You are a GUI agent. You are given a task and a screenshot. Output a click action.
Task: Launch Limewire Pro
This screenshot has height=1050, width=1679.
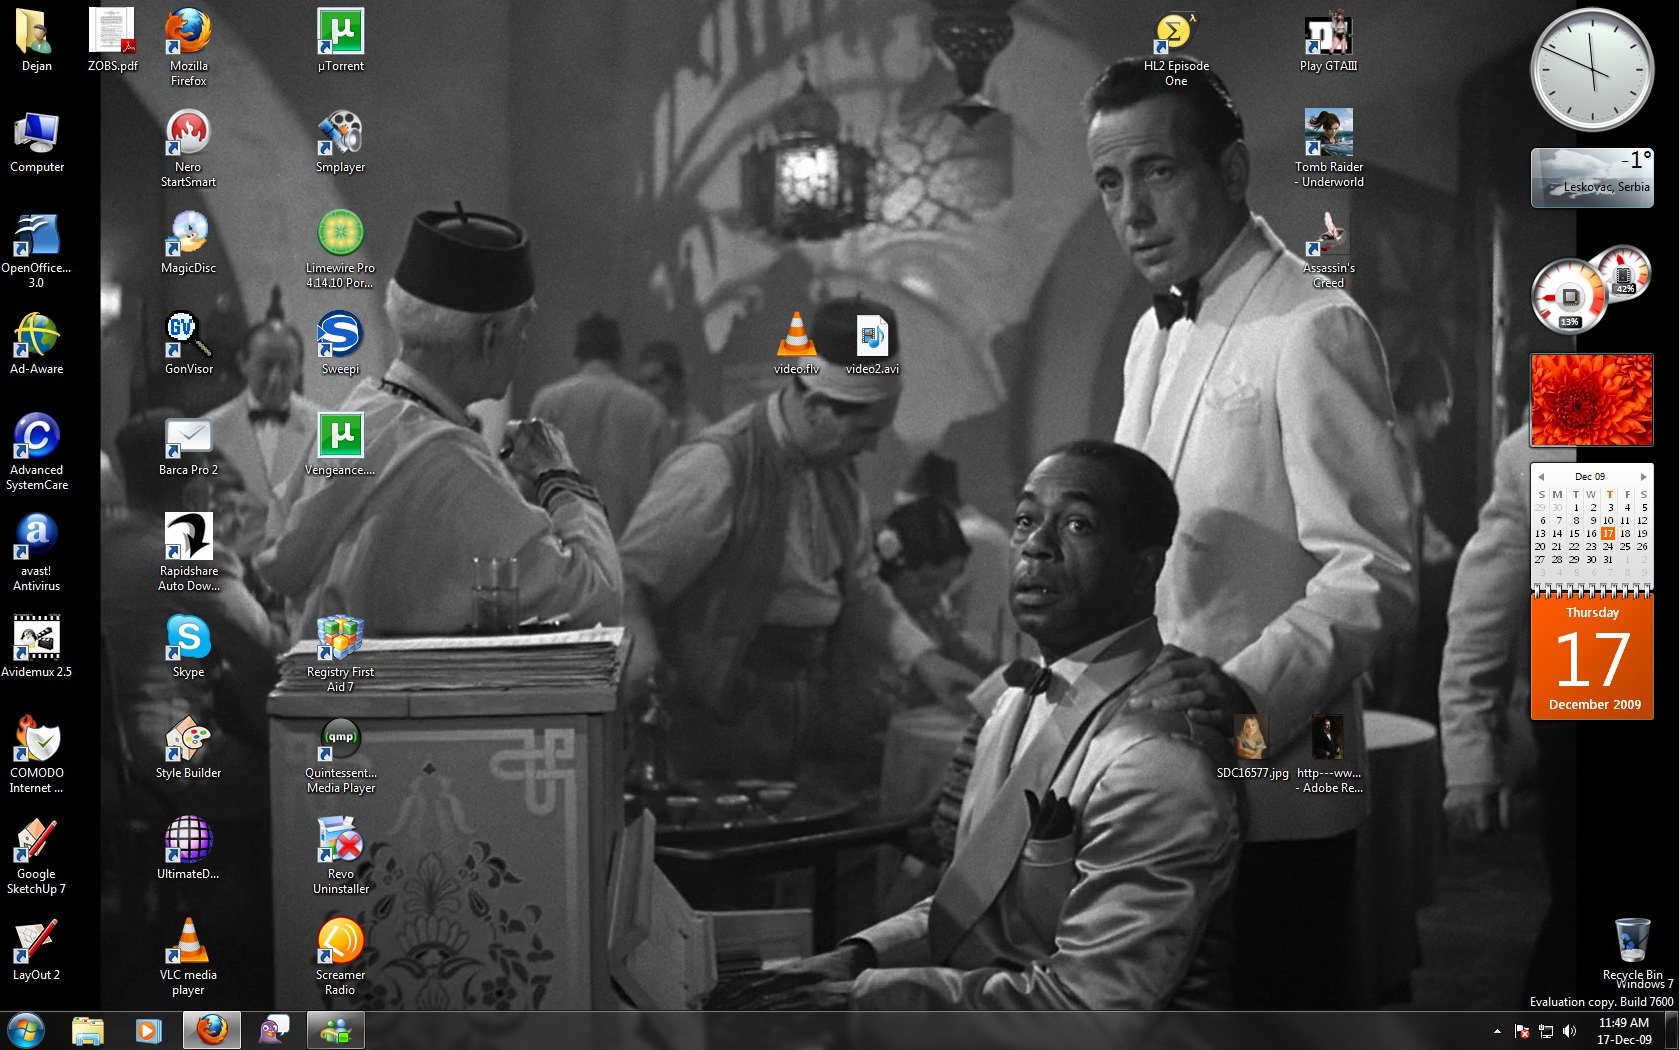pyautogui.click(x=340, y=249)
